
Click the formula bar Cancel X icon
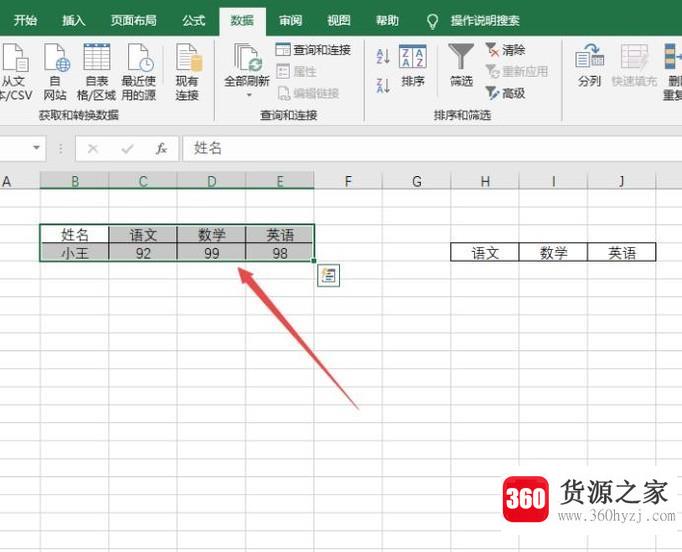pyautogui.click(x=93, y=149)
